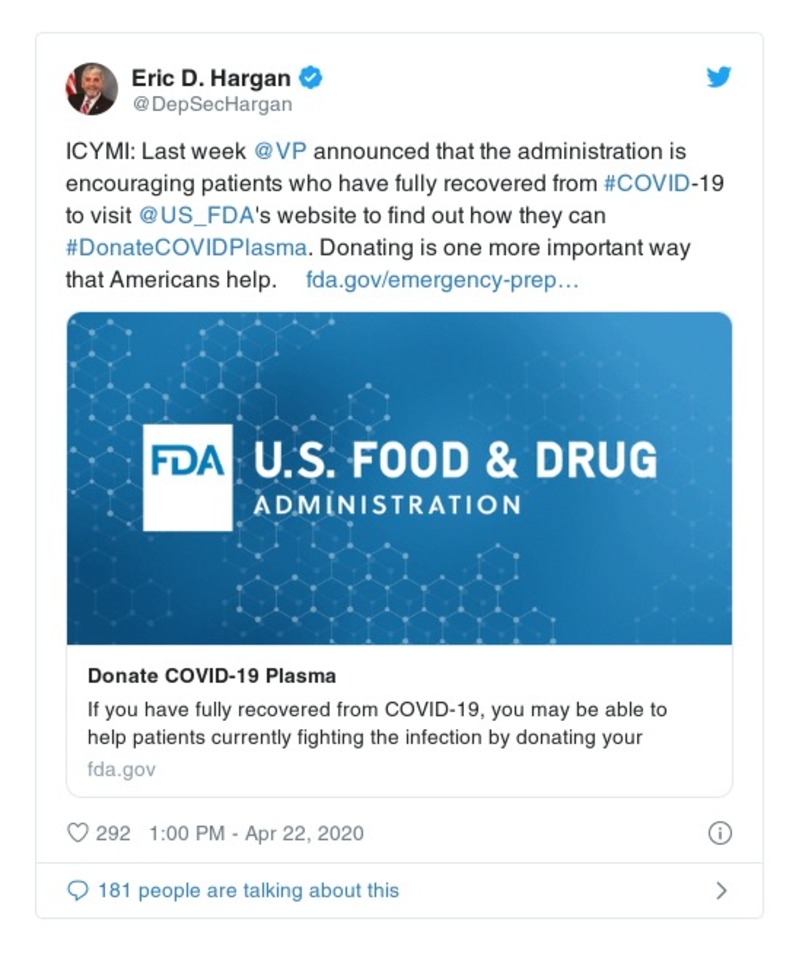Click the speech bubble reply icon
This screenshot has width=799, height=957.
pos(78,890)
